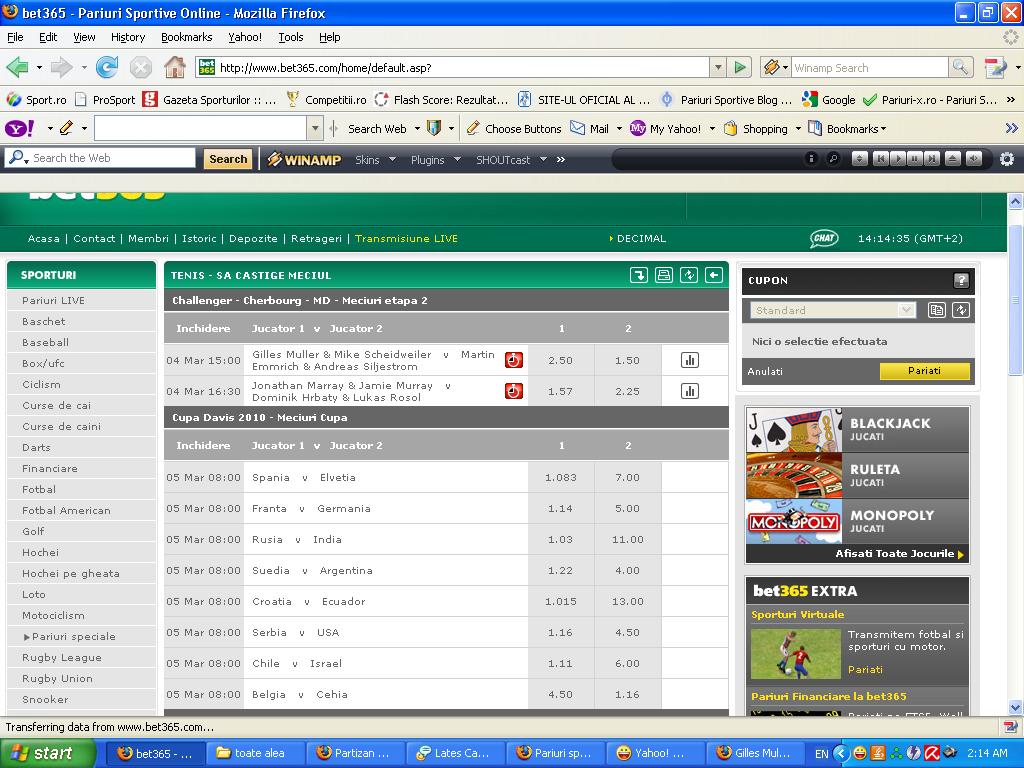Viewport: 1024px width, 768px height.
Task: Click the Winamp eject button
Action: (x=953, y=159)
